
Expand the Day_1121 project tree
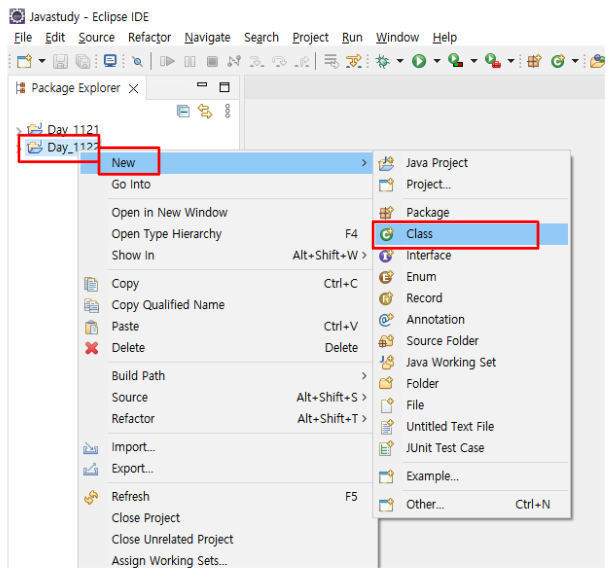point(18,130)
